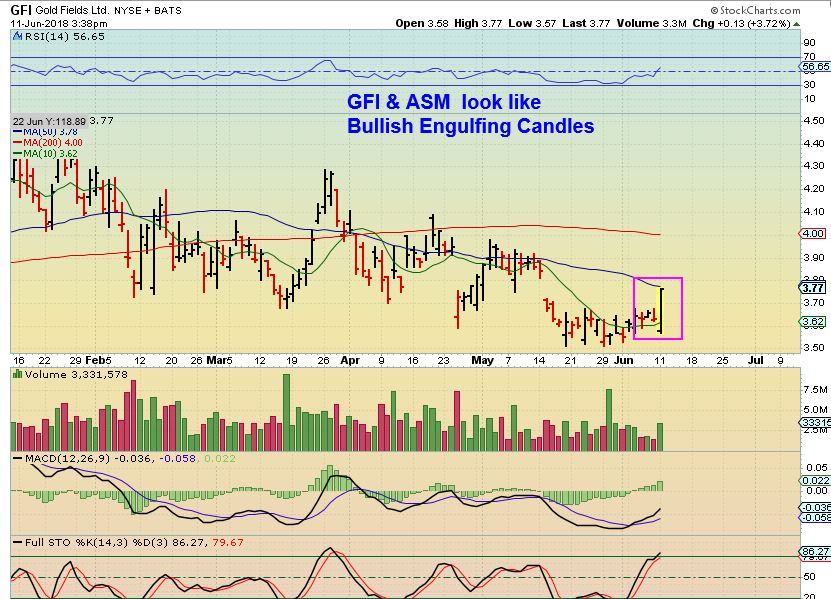Click the MA(10) 3.62 legend entry

click(x=46, y=154)
